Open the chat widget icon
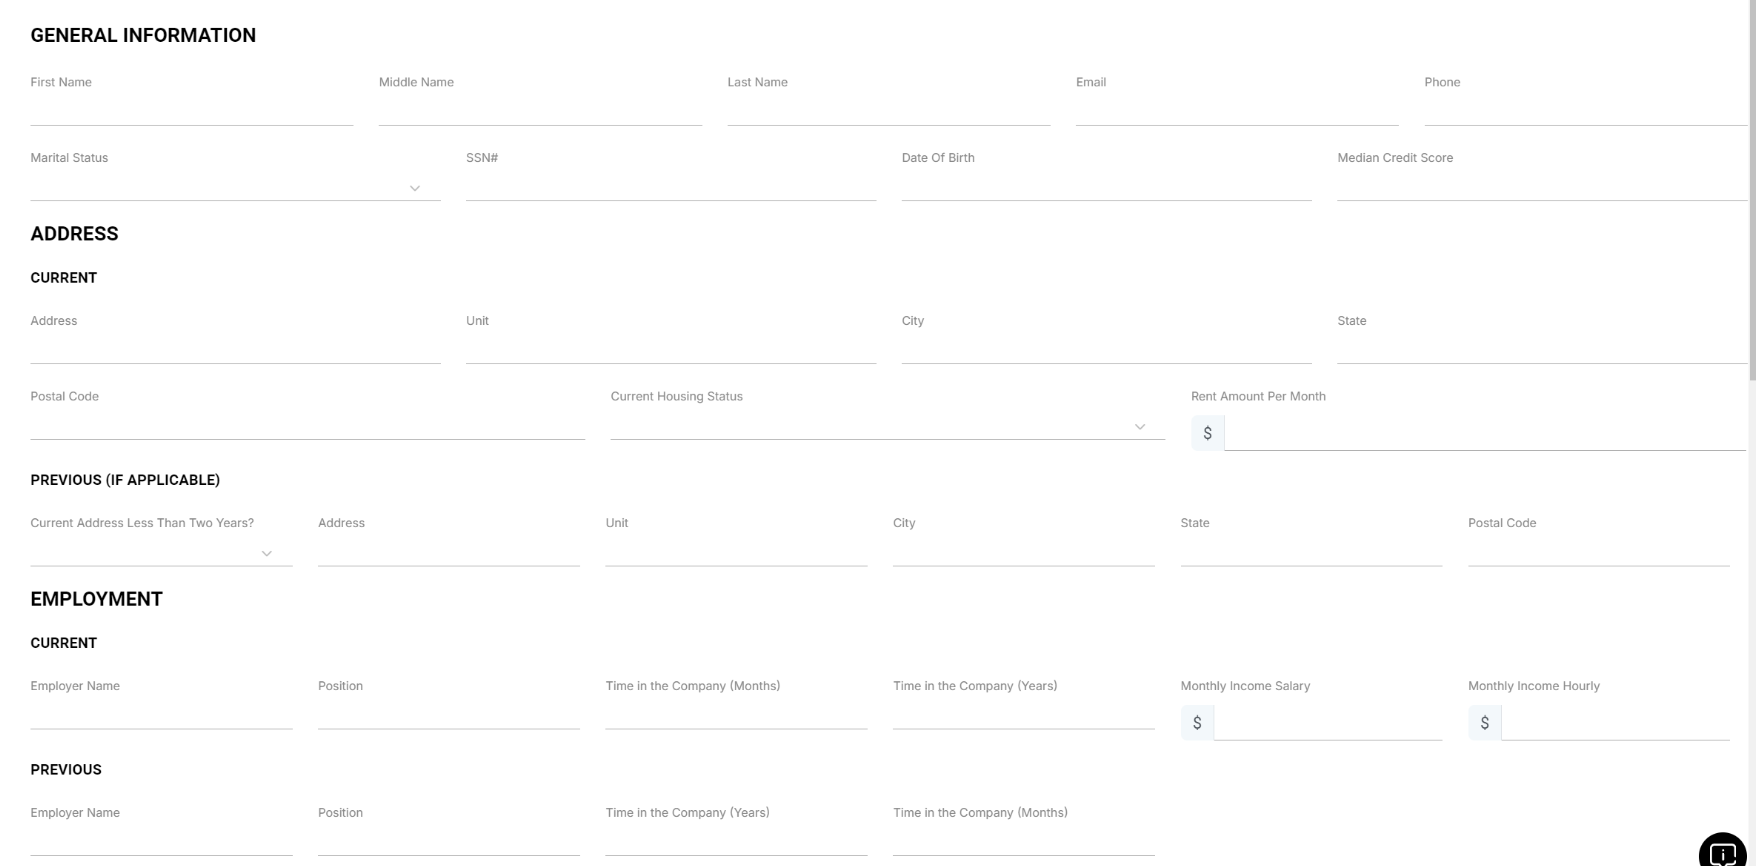1756x866 pixels. click(x=1722, y=852)
